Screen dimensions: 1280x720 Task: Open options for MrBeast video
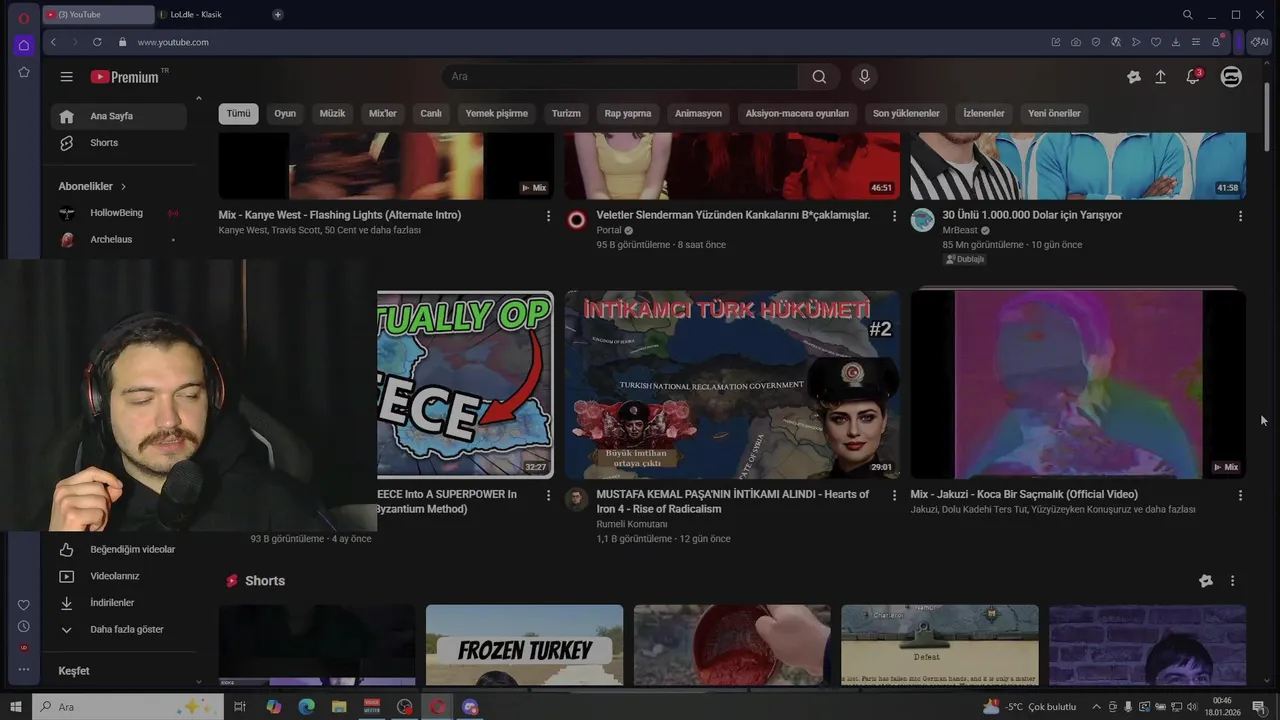point(1240,216)
